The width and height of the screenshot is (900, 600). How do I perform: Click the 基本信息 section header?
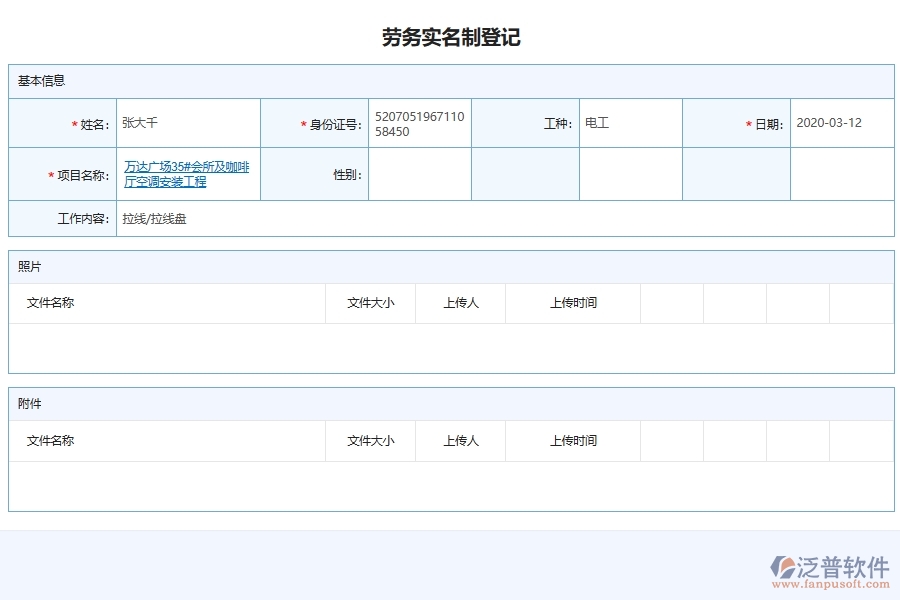tap(30, 81)
